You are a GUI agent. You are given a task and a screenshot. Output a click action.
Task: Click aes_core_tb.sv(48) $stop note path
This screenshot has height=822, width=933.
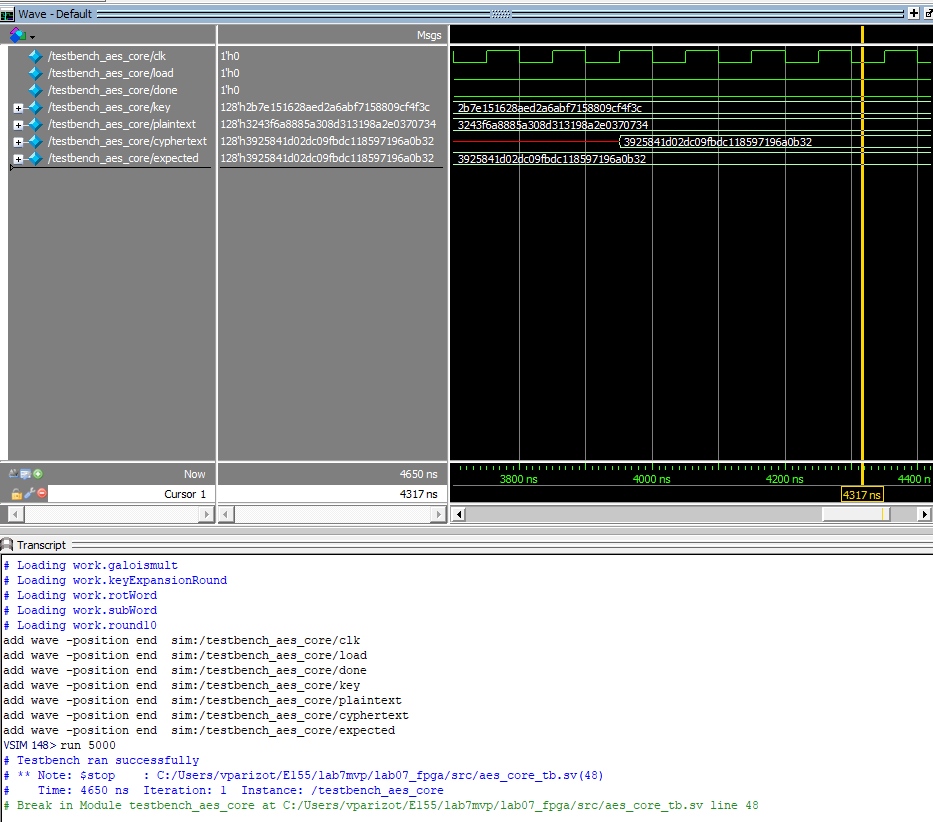coord(380,775)
